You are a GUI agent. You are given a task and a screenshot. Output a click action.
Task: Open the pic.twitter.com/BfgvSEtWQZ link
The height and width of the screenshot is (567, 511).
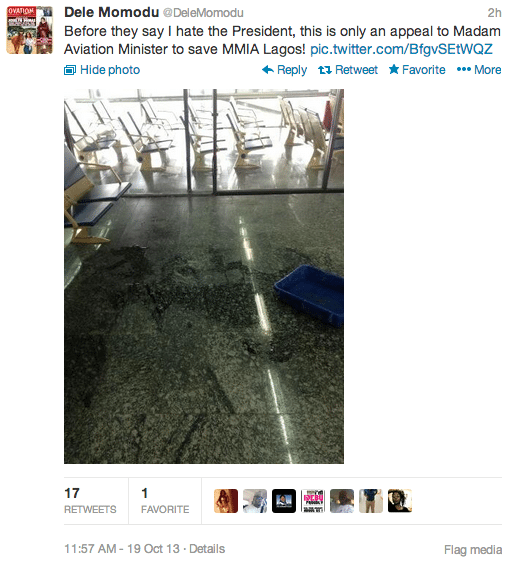click(x=401, y=49)
